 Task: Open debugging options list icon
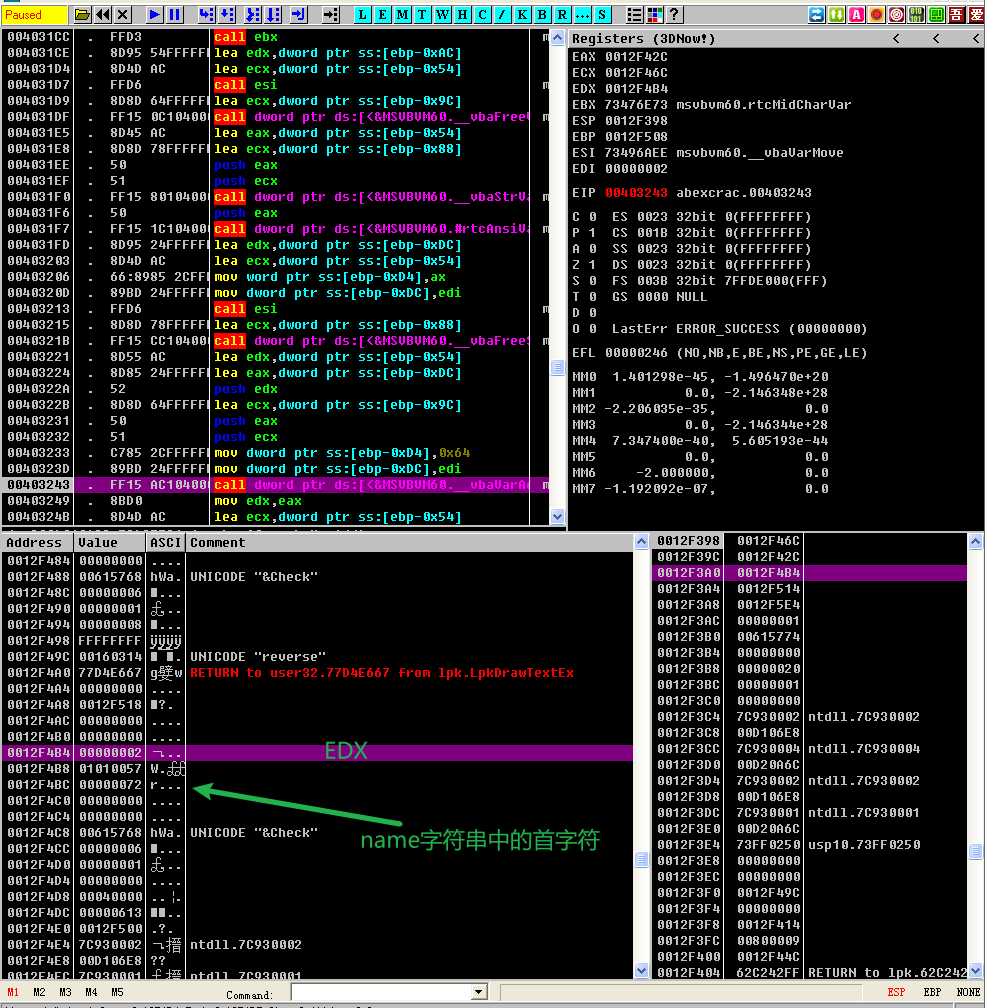pos(634,14)
